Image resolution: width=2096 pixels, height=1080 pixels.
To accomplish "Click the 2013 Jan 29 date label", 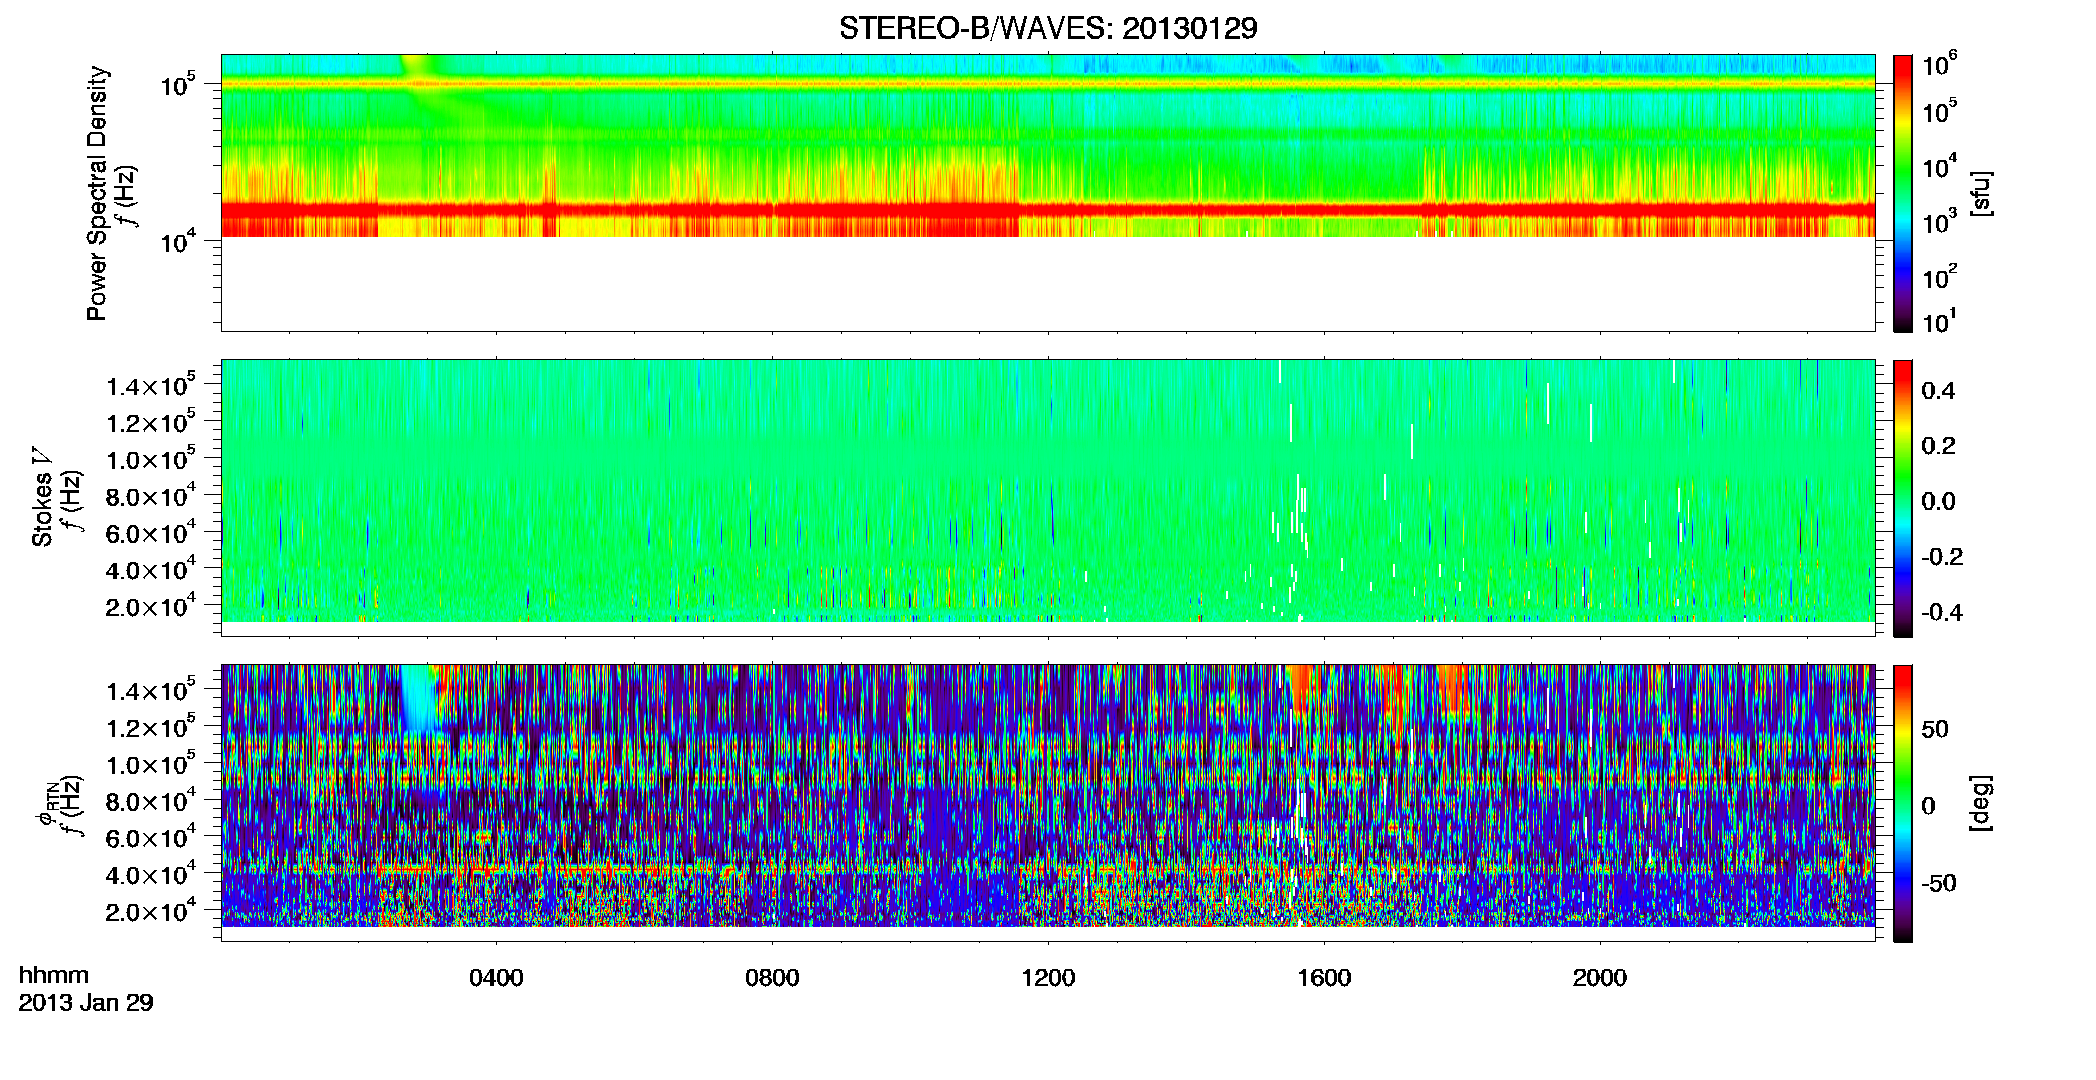I will point(86,1003).
